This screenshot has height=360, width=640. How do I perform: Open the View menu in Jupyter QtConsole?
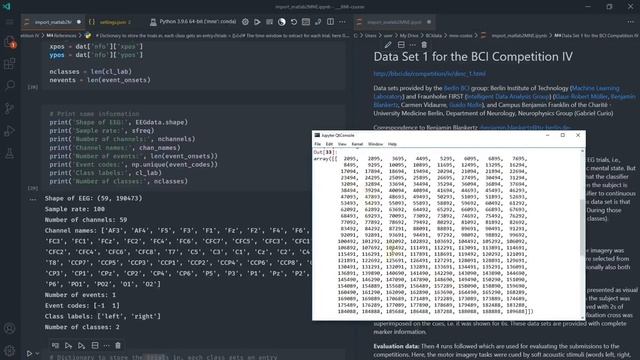point(342,144)
